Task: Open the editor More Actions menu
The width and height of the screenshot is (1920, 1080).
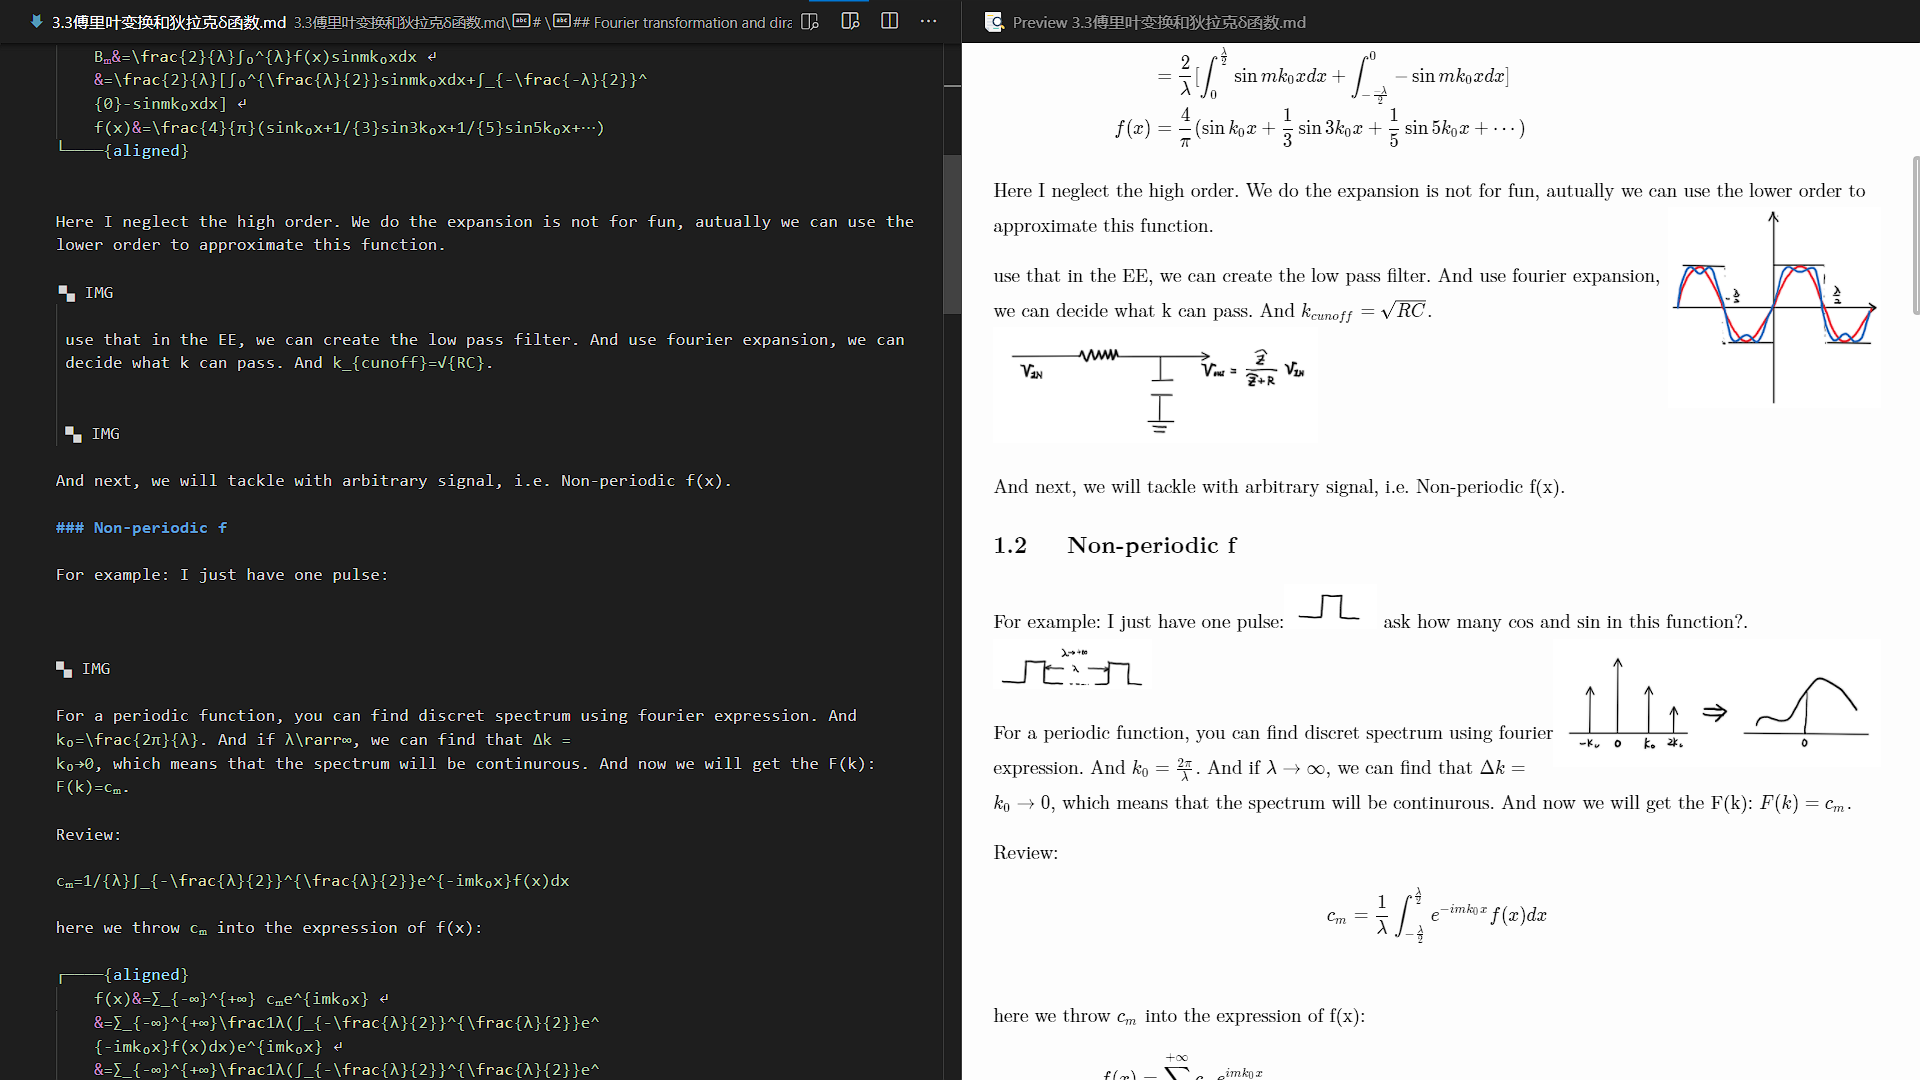Action: pyautogui.click(x=928, y=21)
